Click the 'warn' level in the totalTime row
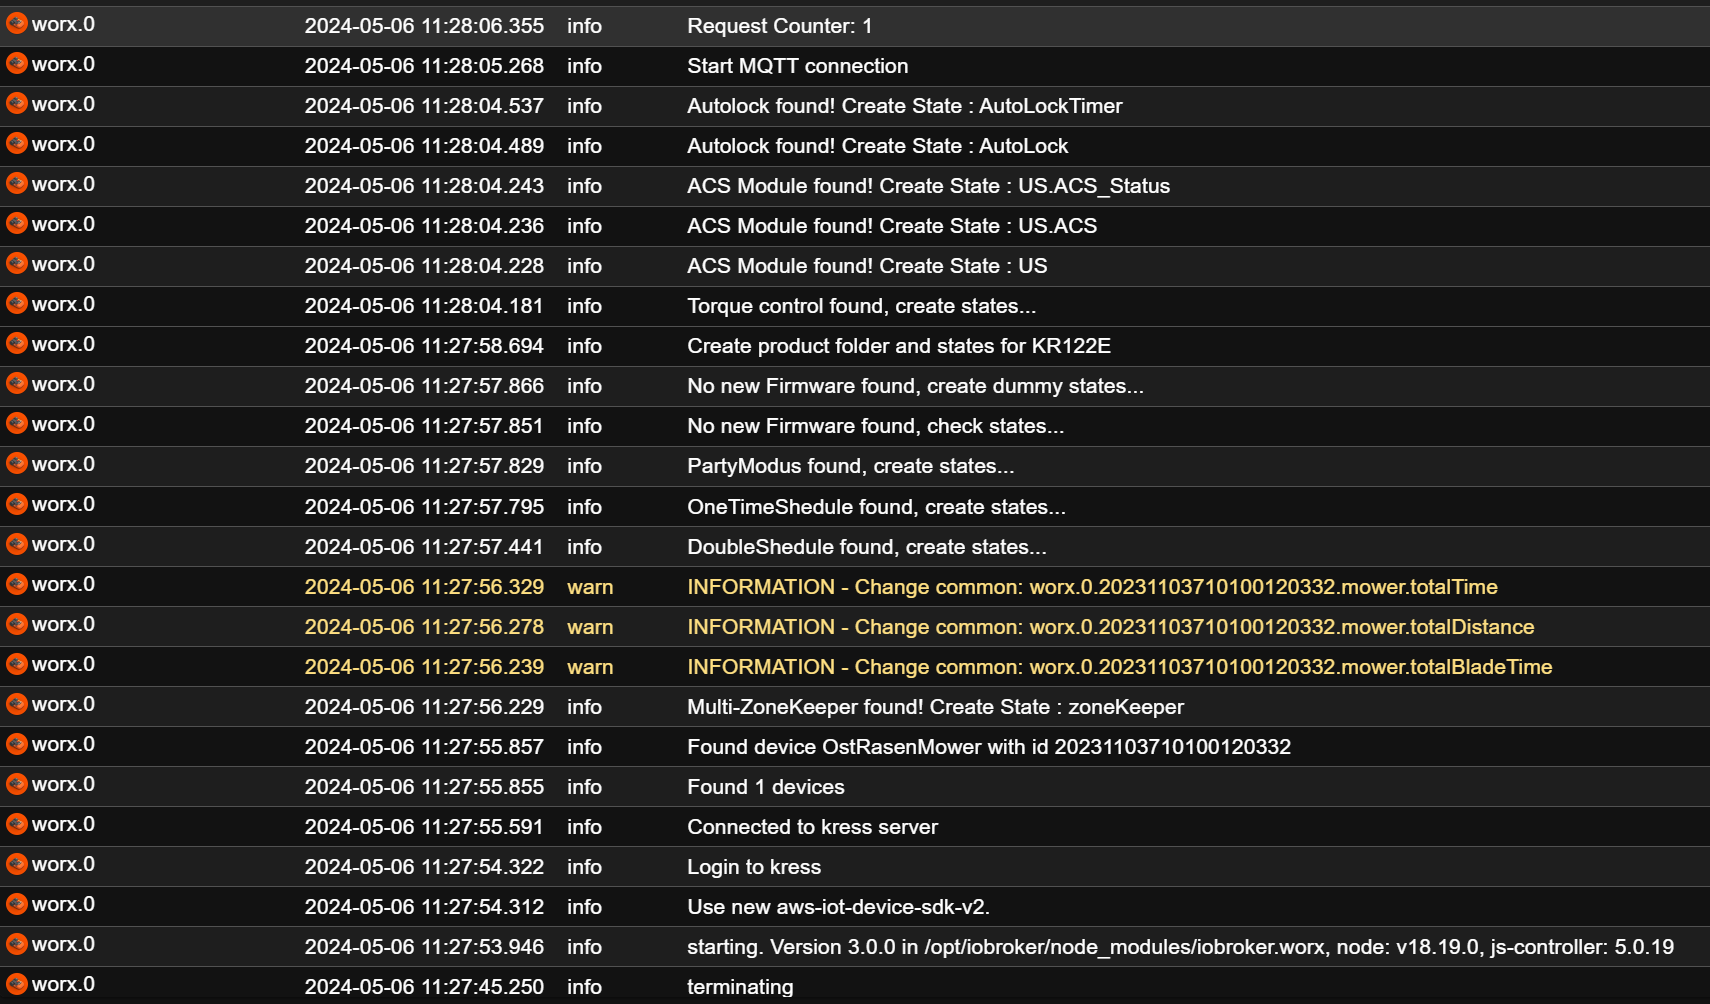 tap(590, 587)
